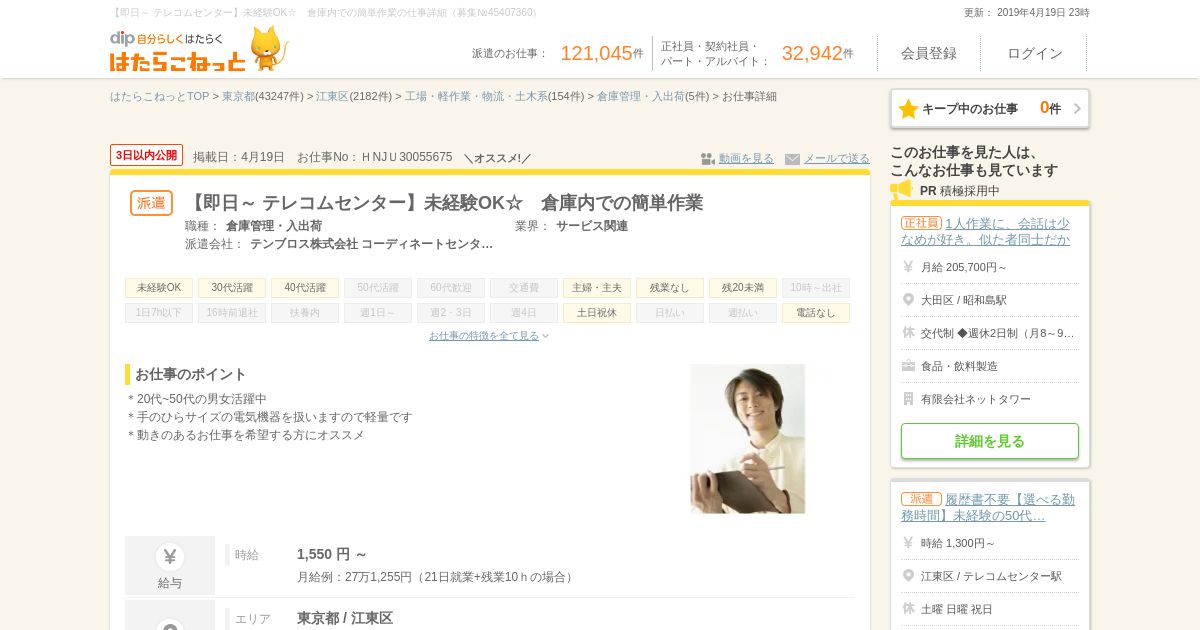Image resolution: width=1200 pixels, height=630 pixels.
Task: Click the 給与 yen circle icon
Action: 170,557
